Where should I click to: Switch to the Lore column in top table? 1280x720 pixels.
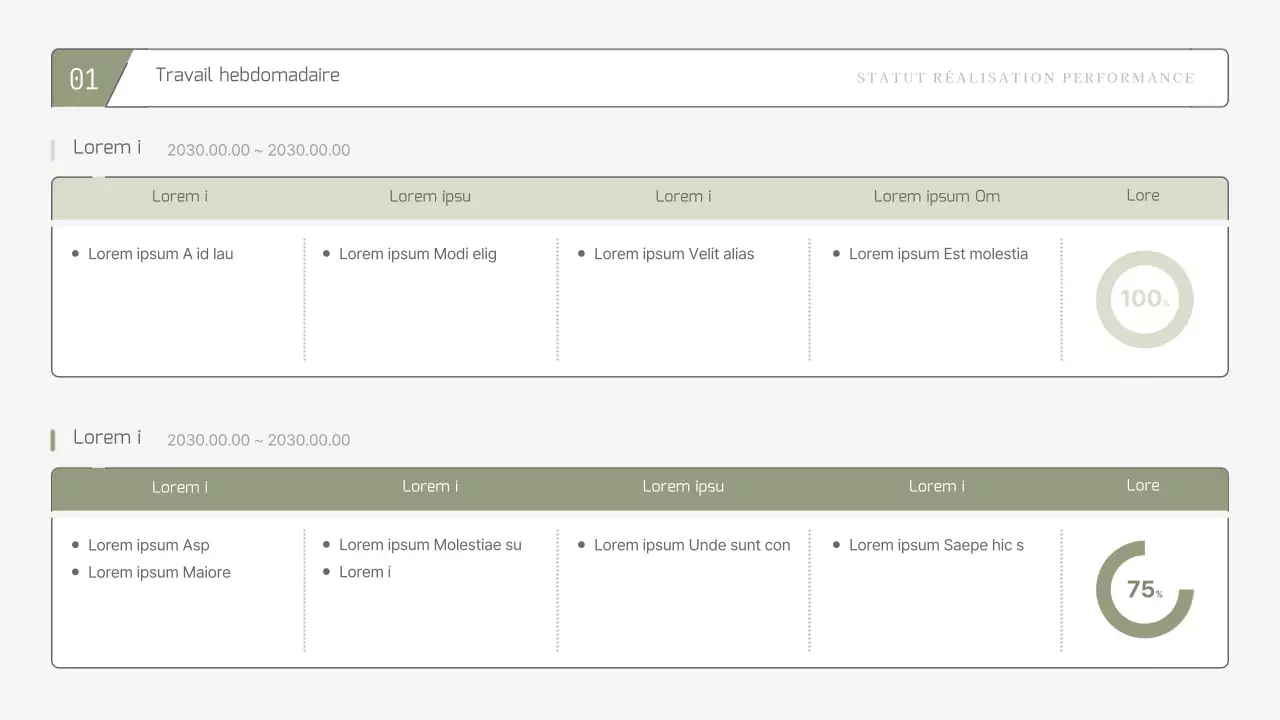tap(1142, 196)
